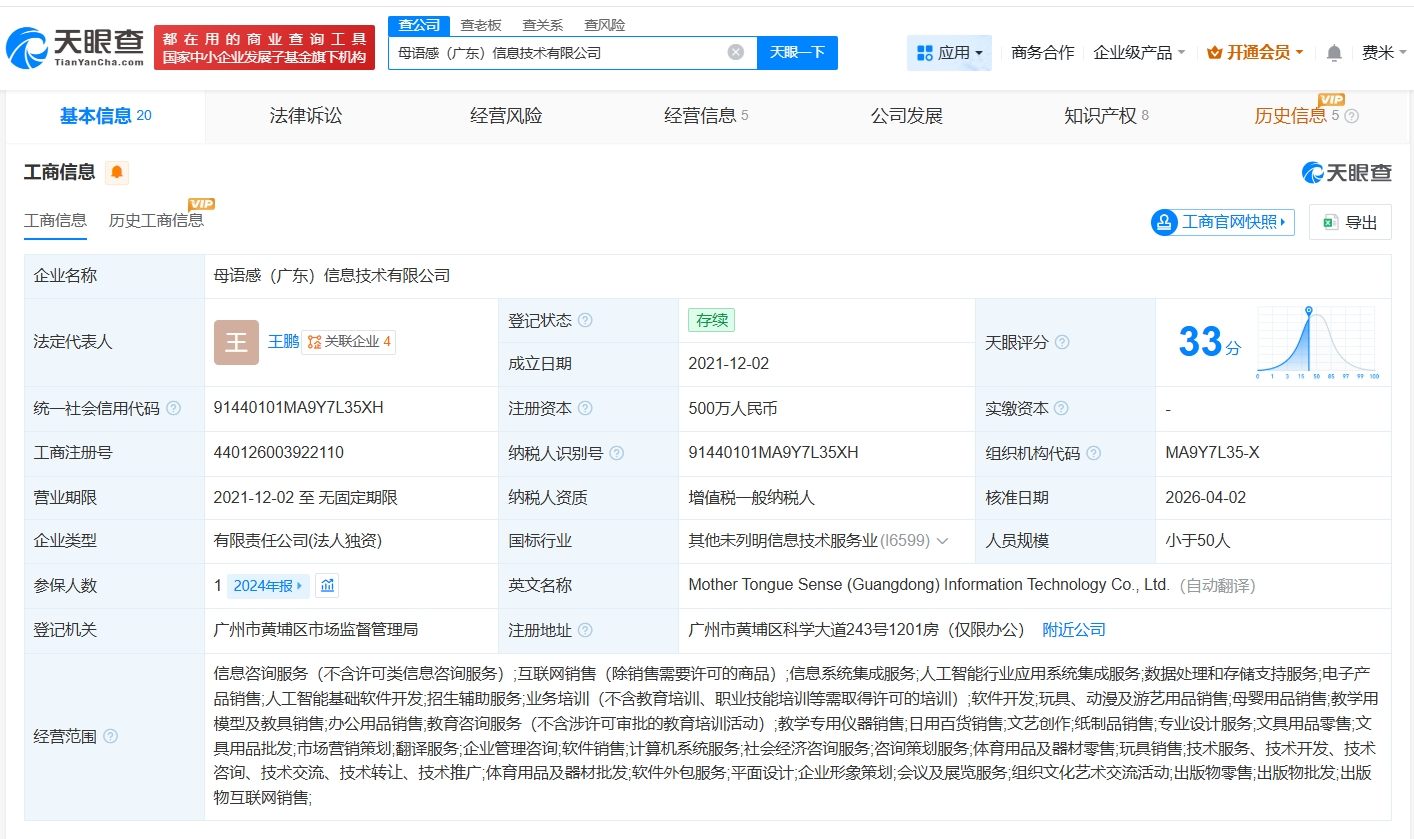Click the 导出 export button
The image size is (1414, 839).
click(x=1350, y=222)
